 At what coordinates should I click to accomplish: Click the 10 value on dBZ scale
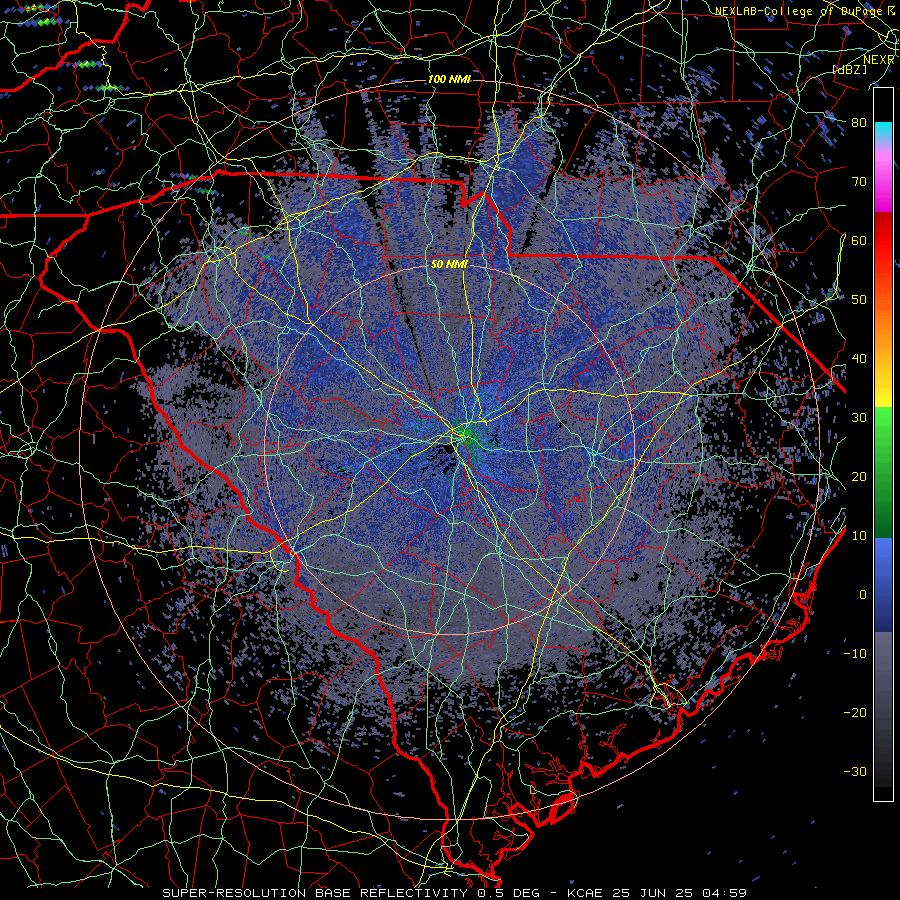859,536
